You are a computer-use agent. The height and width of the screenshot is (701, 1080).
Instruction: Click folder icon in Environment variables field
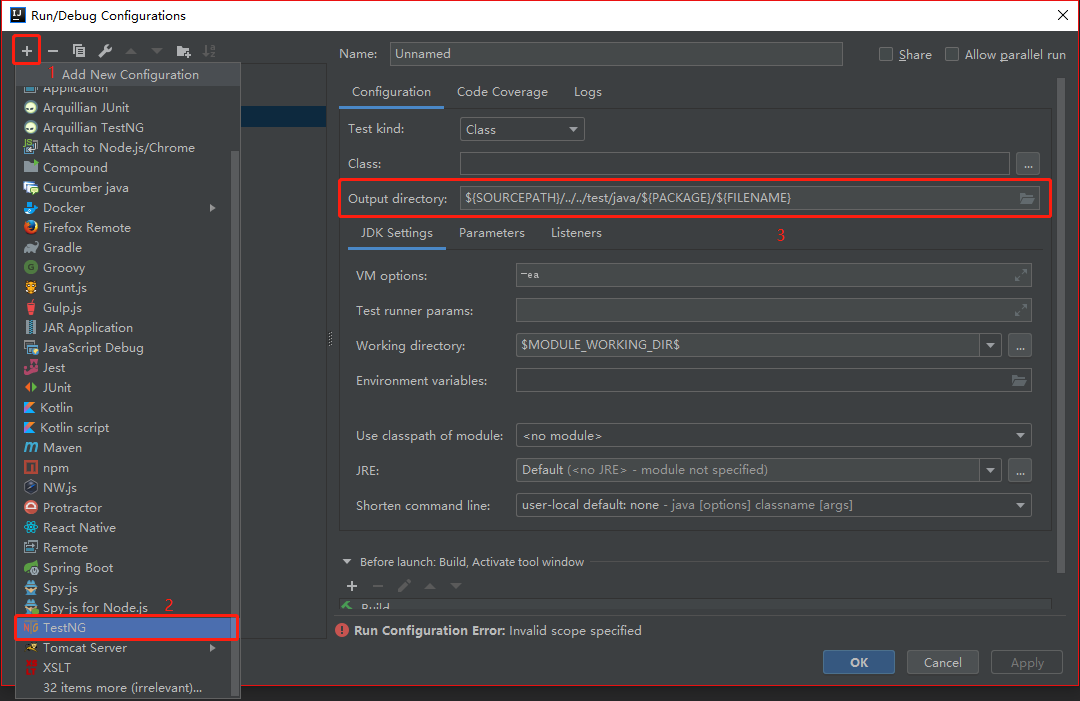click(1019, 380)
